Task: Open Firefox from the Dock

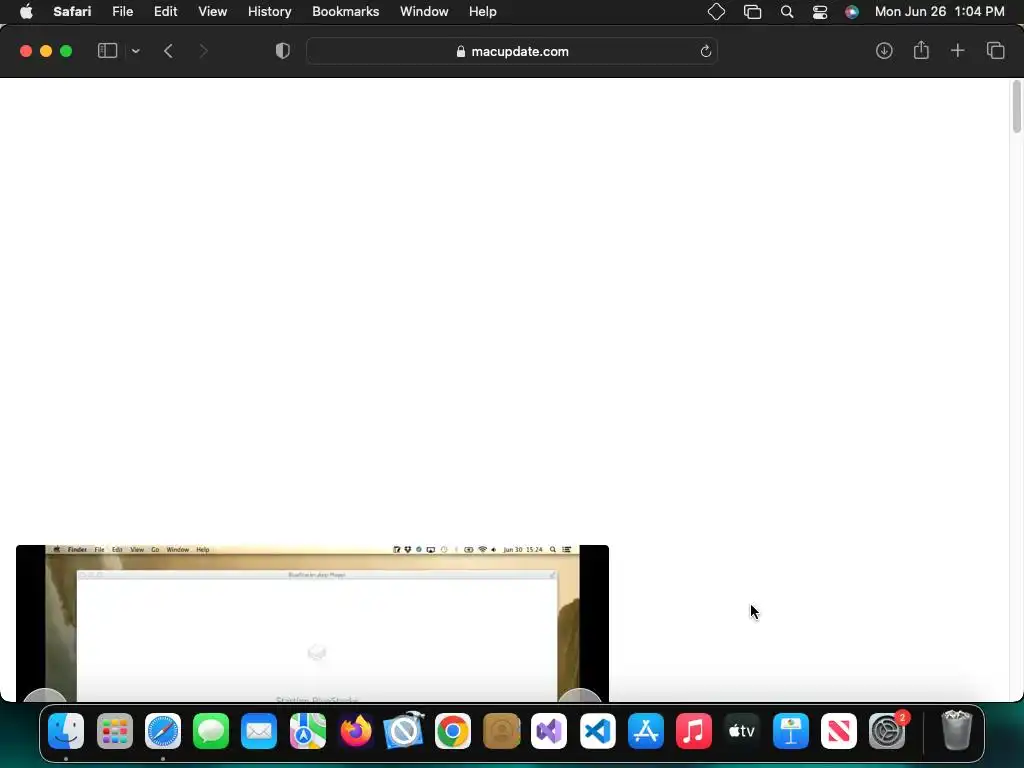Action: (356, 731)
